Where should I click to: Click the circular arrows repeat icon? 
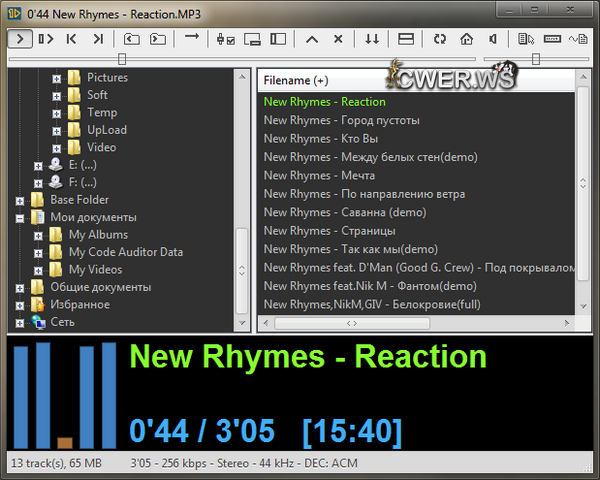440,39
